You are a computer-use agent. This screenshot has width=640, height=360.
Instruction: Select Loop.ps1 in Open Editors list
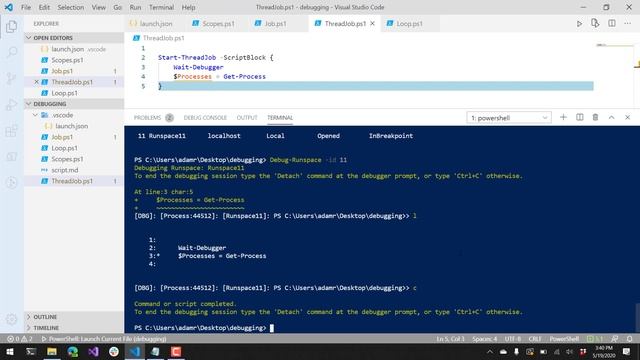[x=64, y=93]
